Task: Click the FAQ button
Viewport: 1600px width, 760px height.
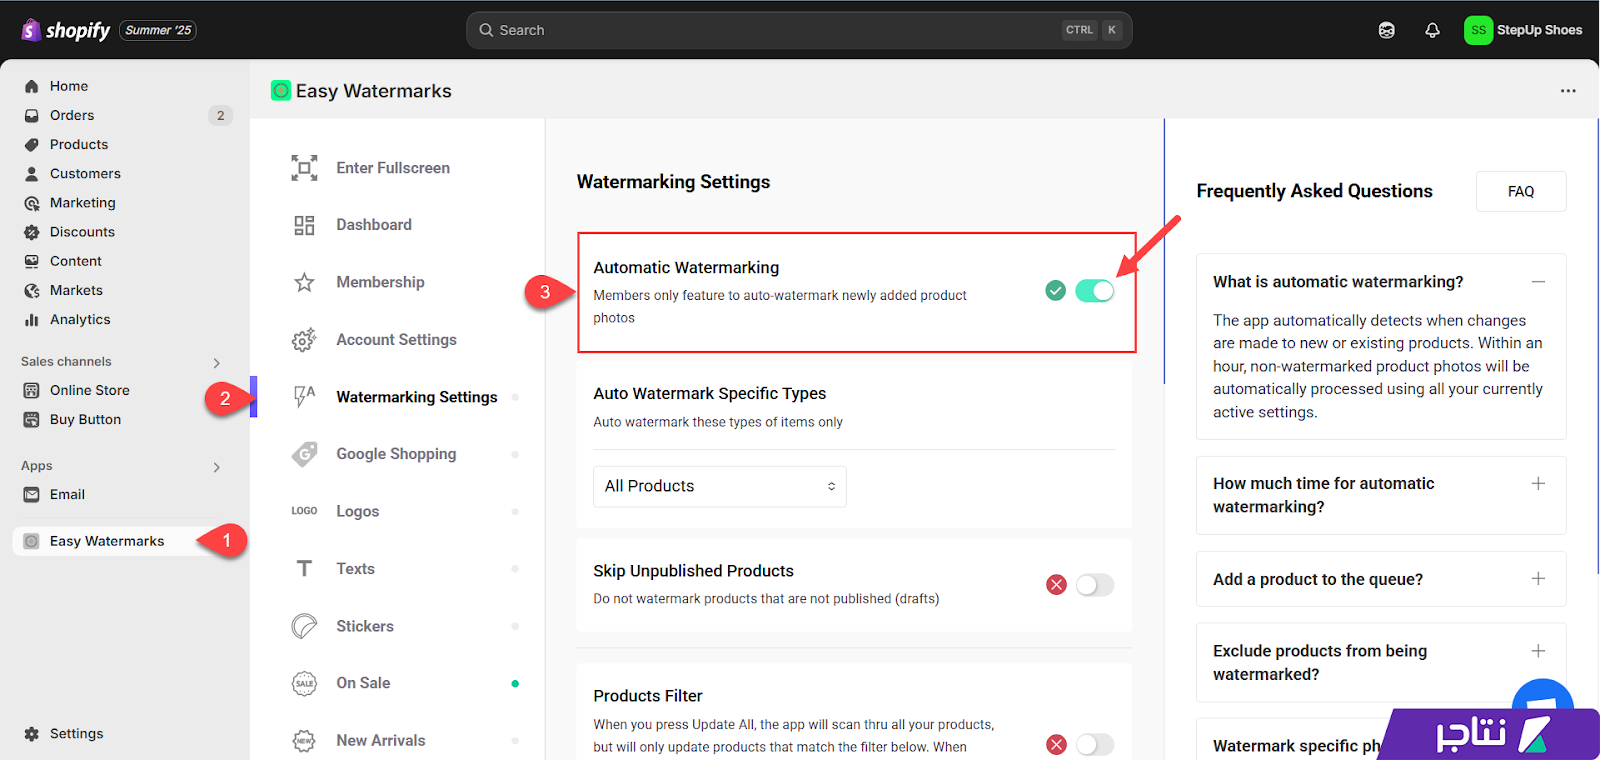Action: pyautogui.click(x=1521, y=191)
